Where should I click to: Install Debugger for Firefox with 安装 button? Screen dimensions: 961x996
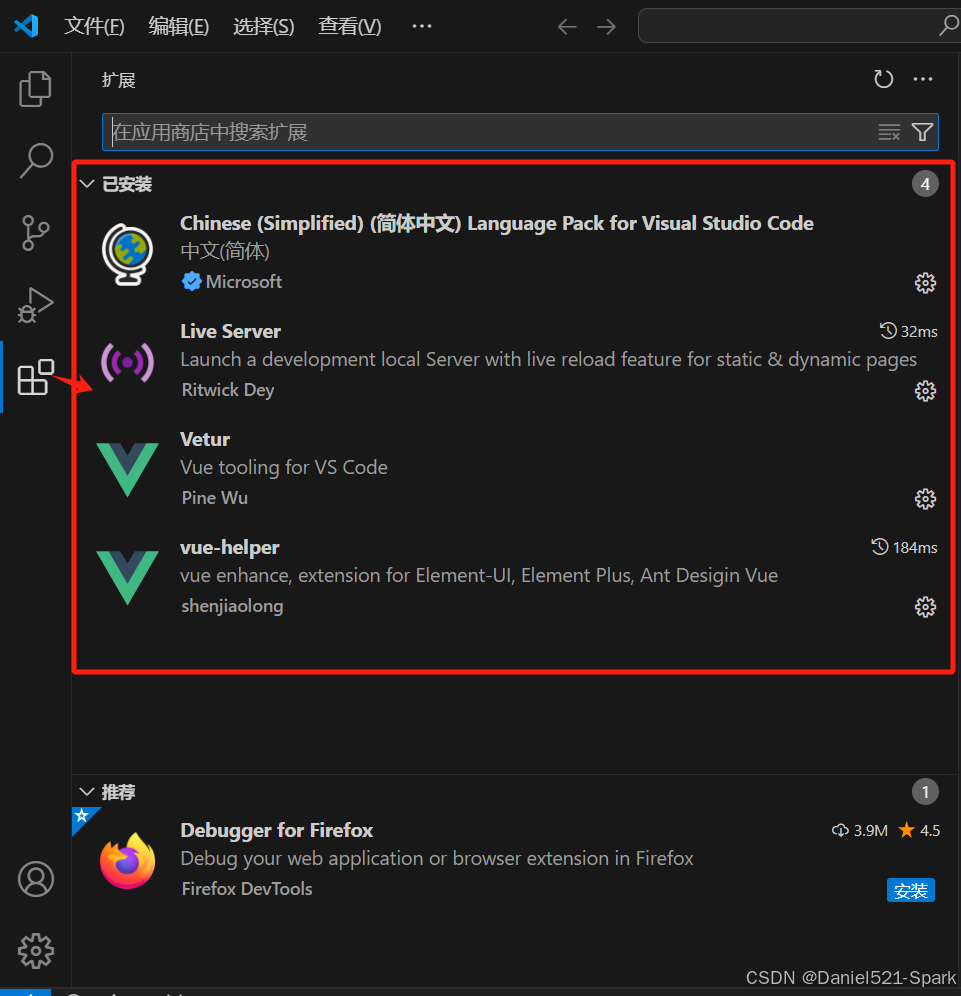click(x=910, y=891)
